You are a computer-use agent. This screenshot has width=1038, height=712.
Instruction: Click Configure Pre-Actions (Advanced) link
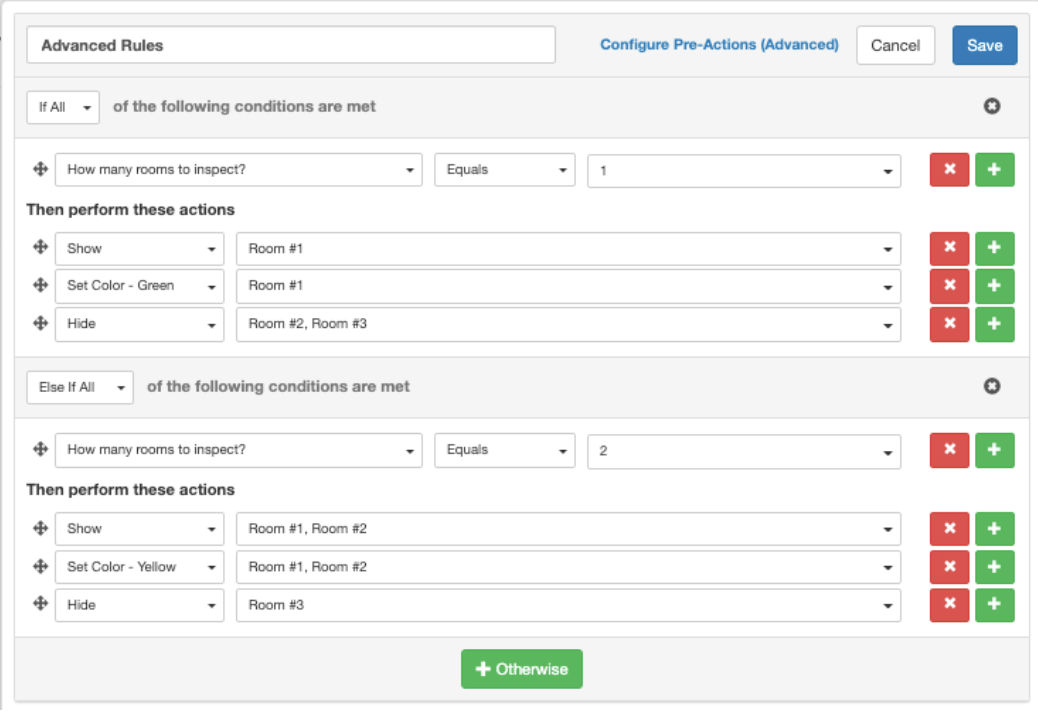719,45
